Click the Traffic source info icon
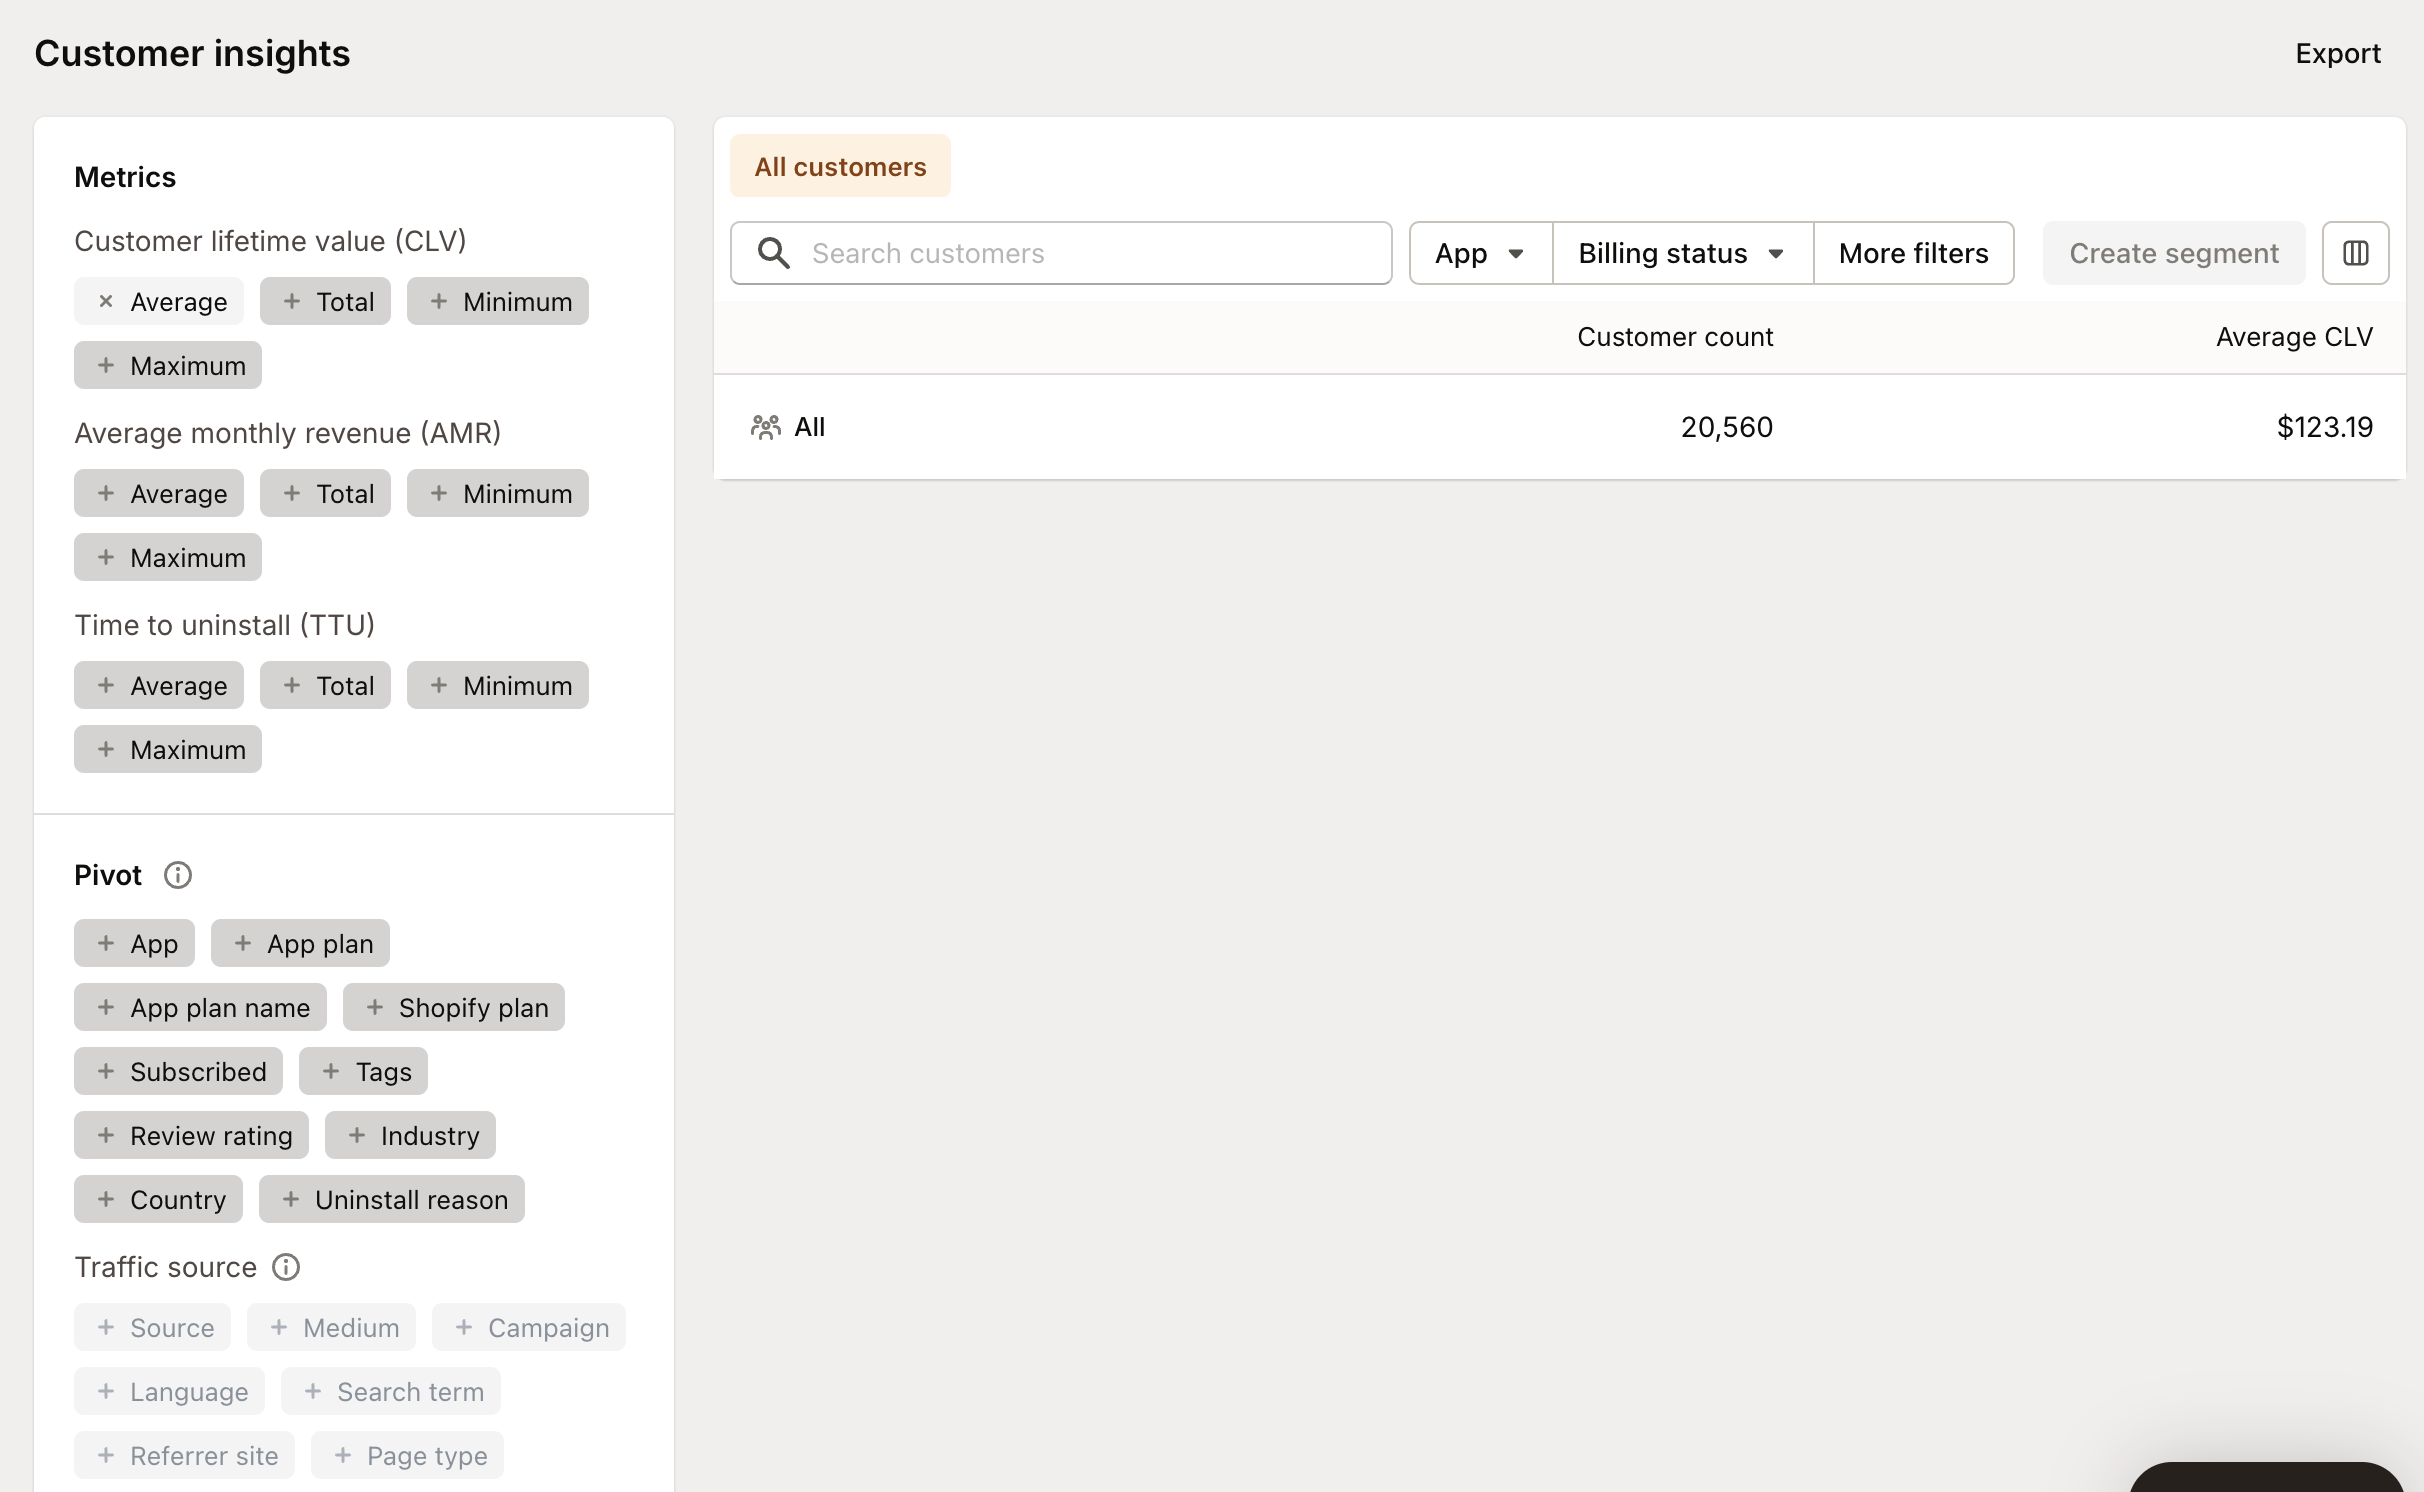This screenshot has width=2424, height=1492. click(286, 1267)
